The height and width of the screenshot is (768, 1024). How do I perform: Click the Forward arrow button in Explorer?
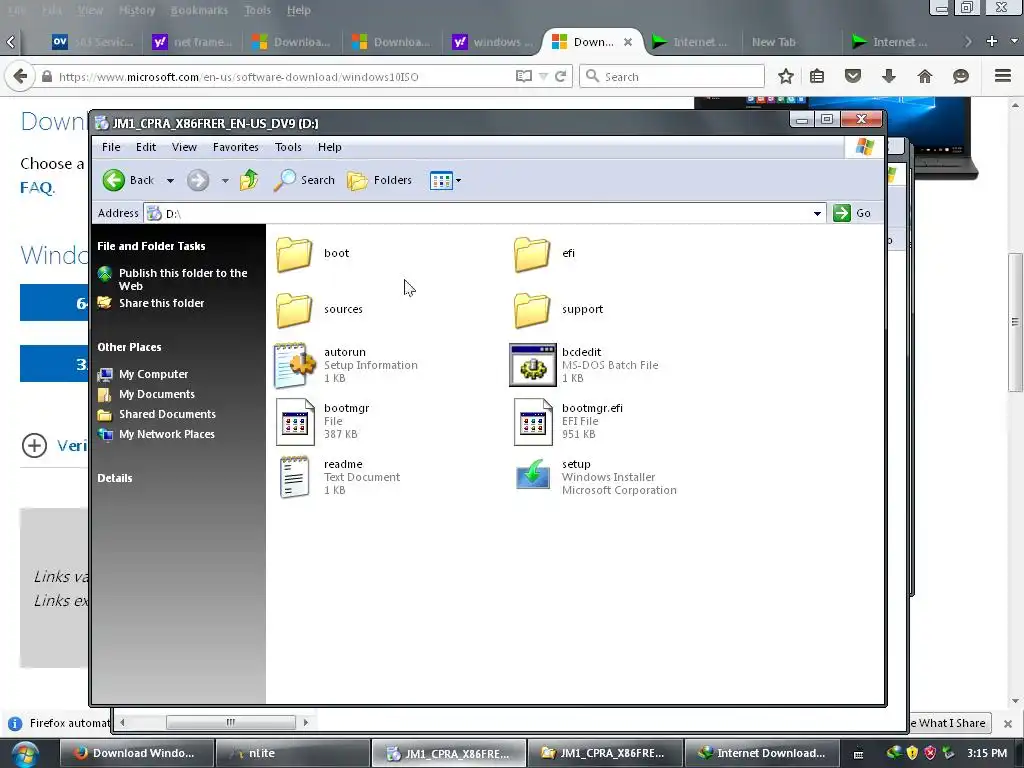pyautogui.click(x=198, y=180)
